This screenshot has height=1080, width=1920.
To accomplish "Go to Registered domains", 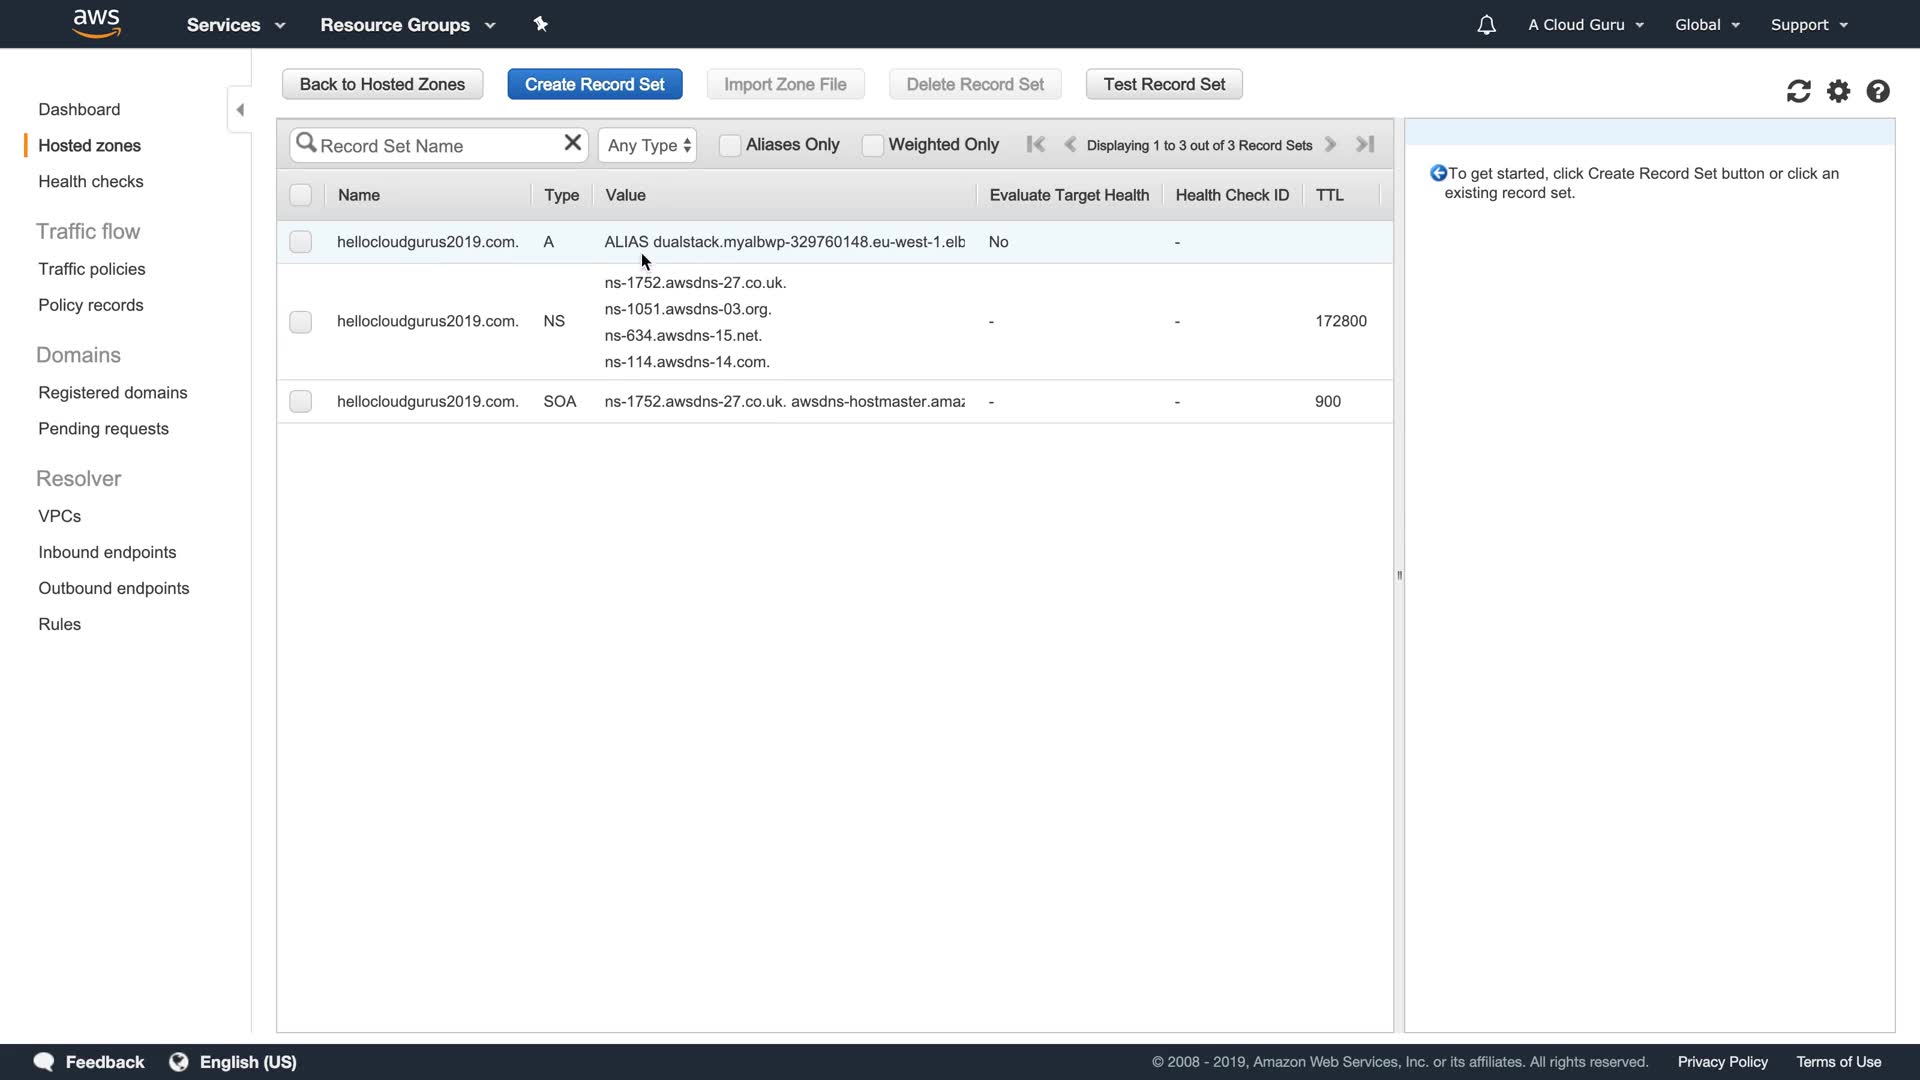I will pyautogui.click(x=113, y=393).
